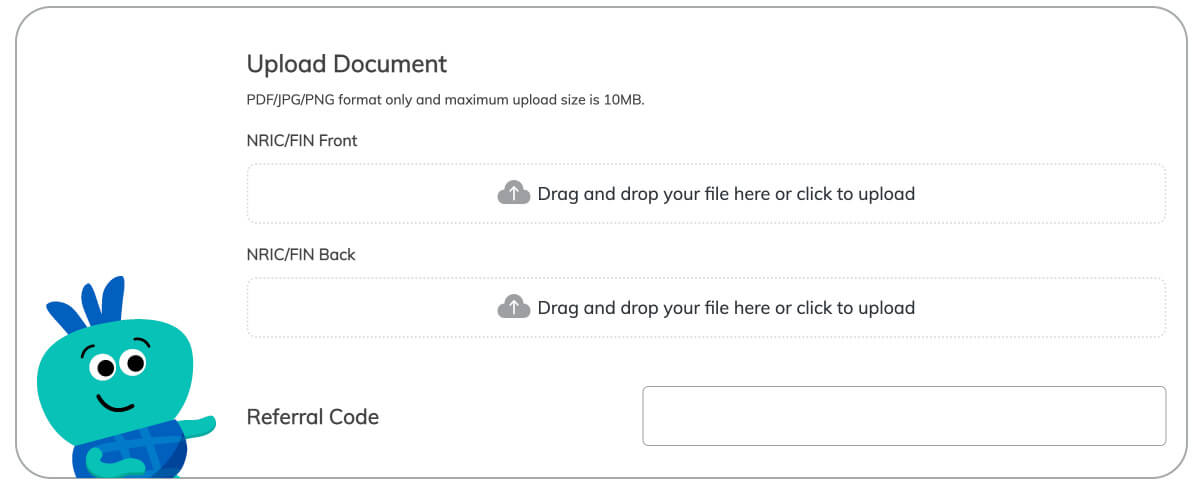The height and width of the screenshot is (497, 1200).
Task: Click the mascot's smiling mouth
Action: pos(116,402)
